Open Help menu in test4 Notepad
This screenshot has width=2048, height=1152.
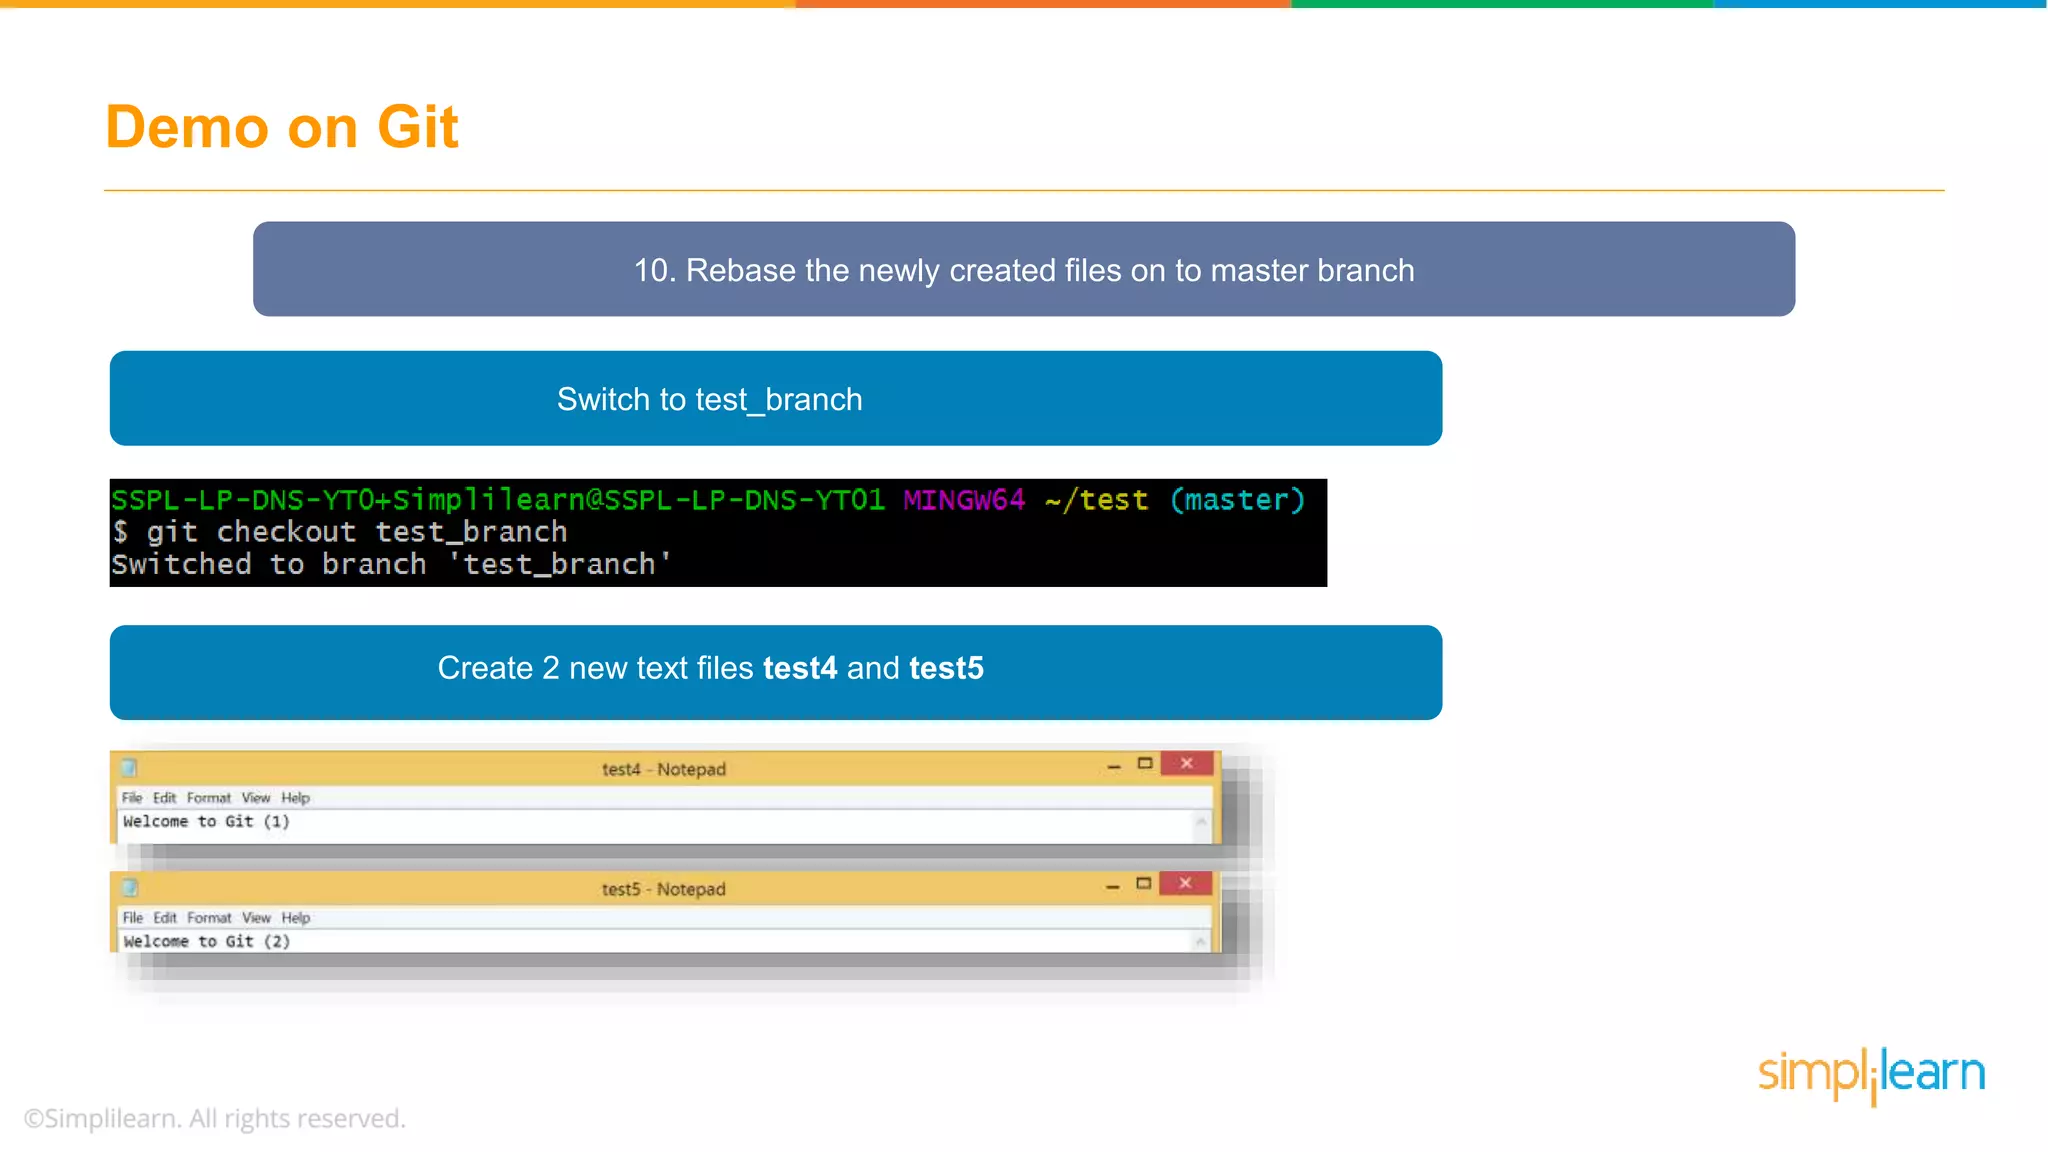point(296,798)
